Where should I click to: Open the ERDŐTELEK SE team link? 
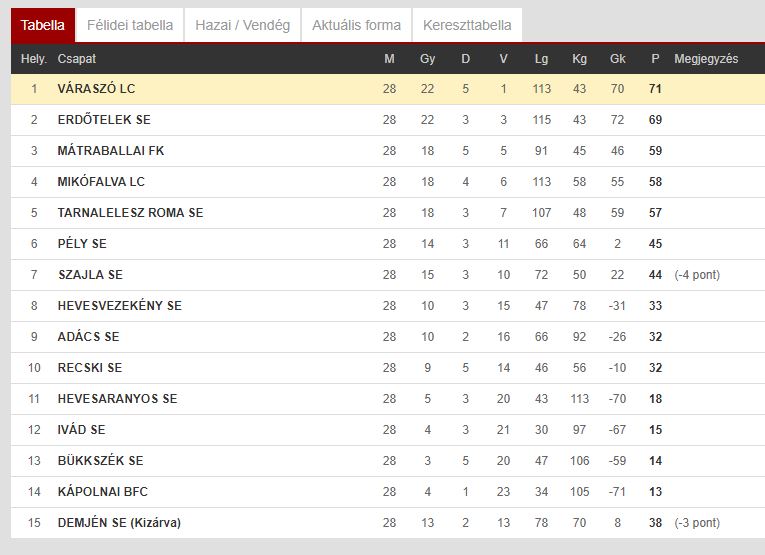(x=104, y=119)
